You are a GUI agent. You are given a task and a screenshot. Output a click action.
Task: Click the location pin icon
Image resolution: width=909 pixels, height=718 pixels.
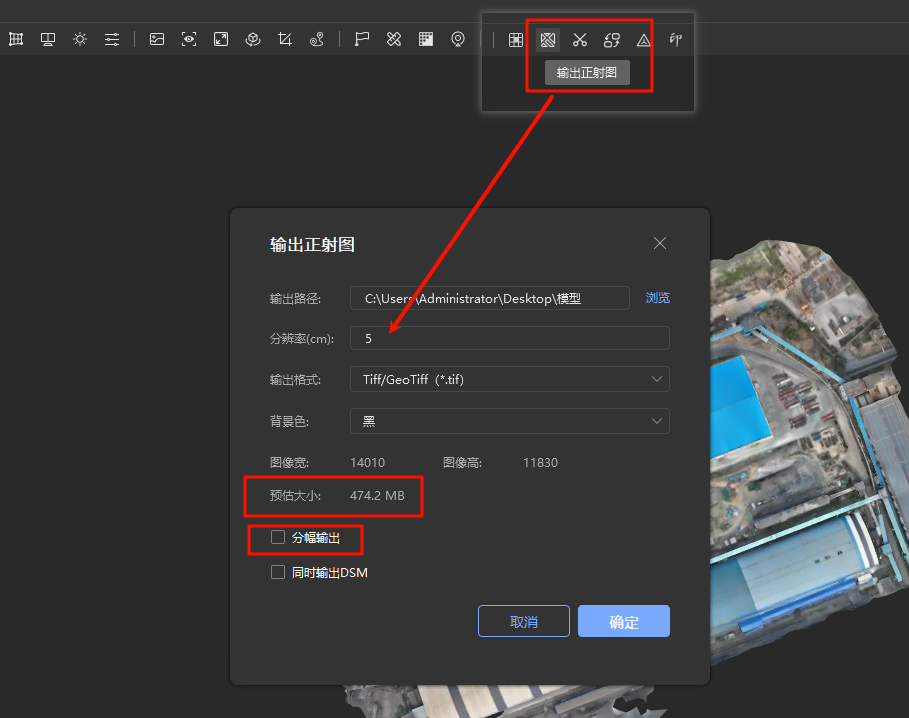point(458,39)
